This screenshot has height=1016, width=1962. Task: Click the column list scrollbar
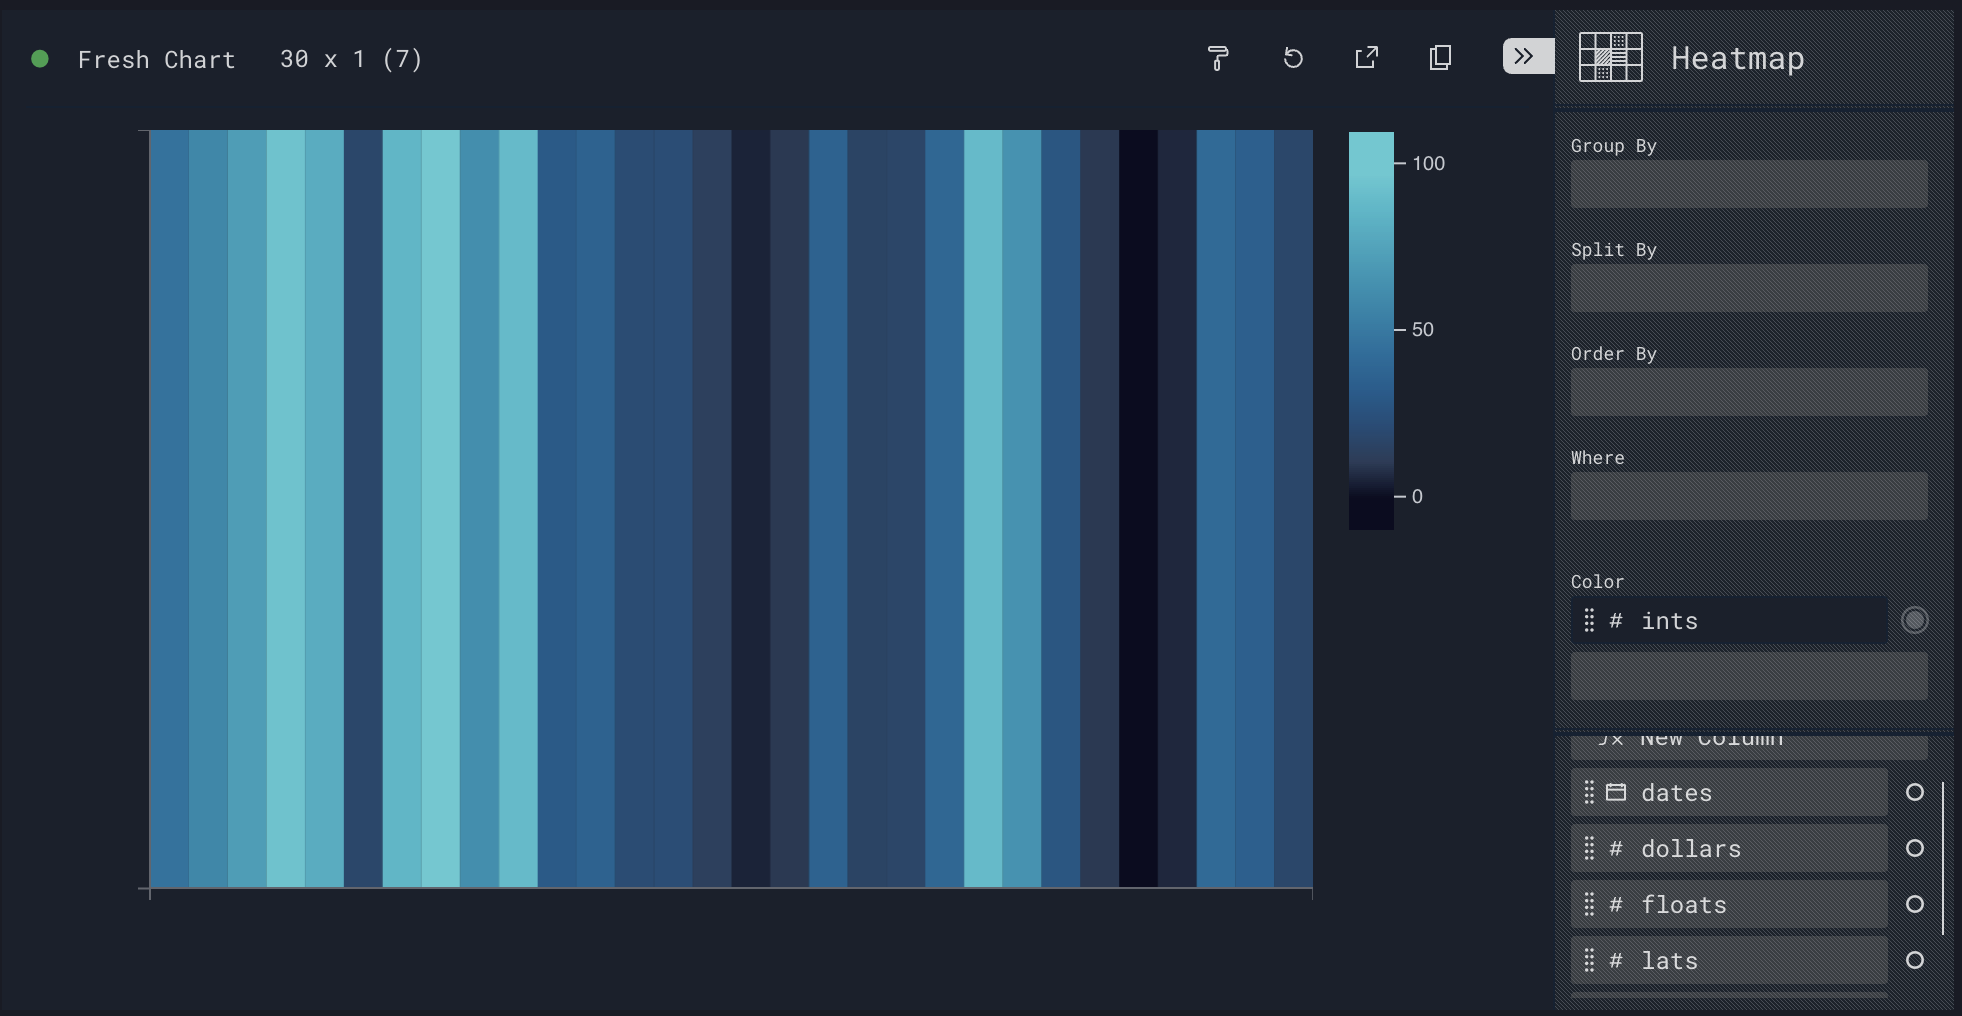click(x=1943, y=858)
